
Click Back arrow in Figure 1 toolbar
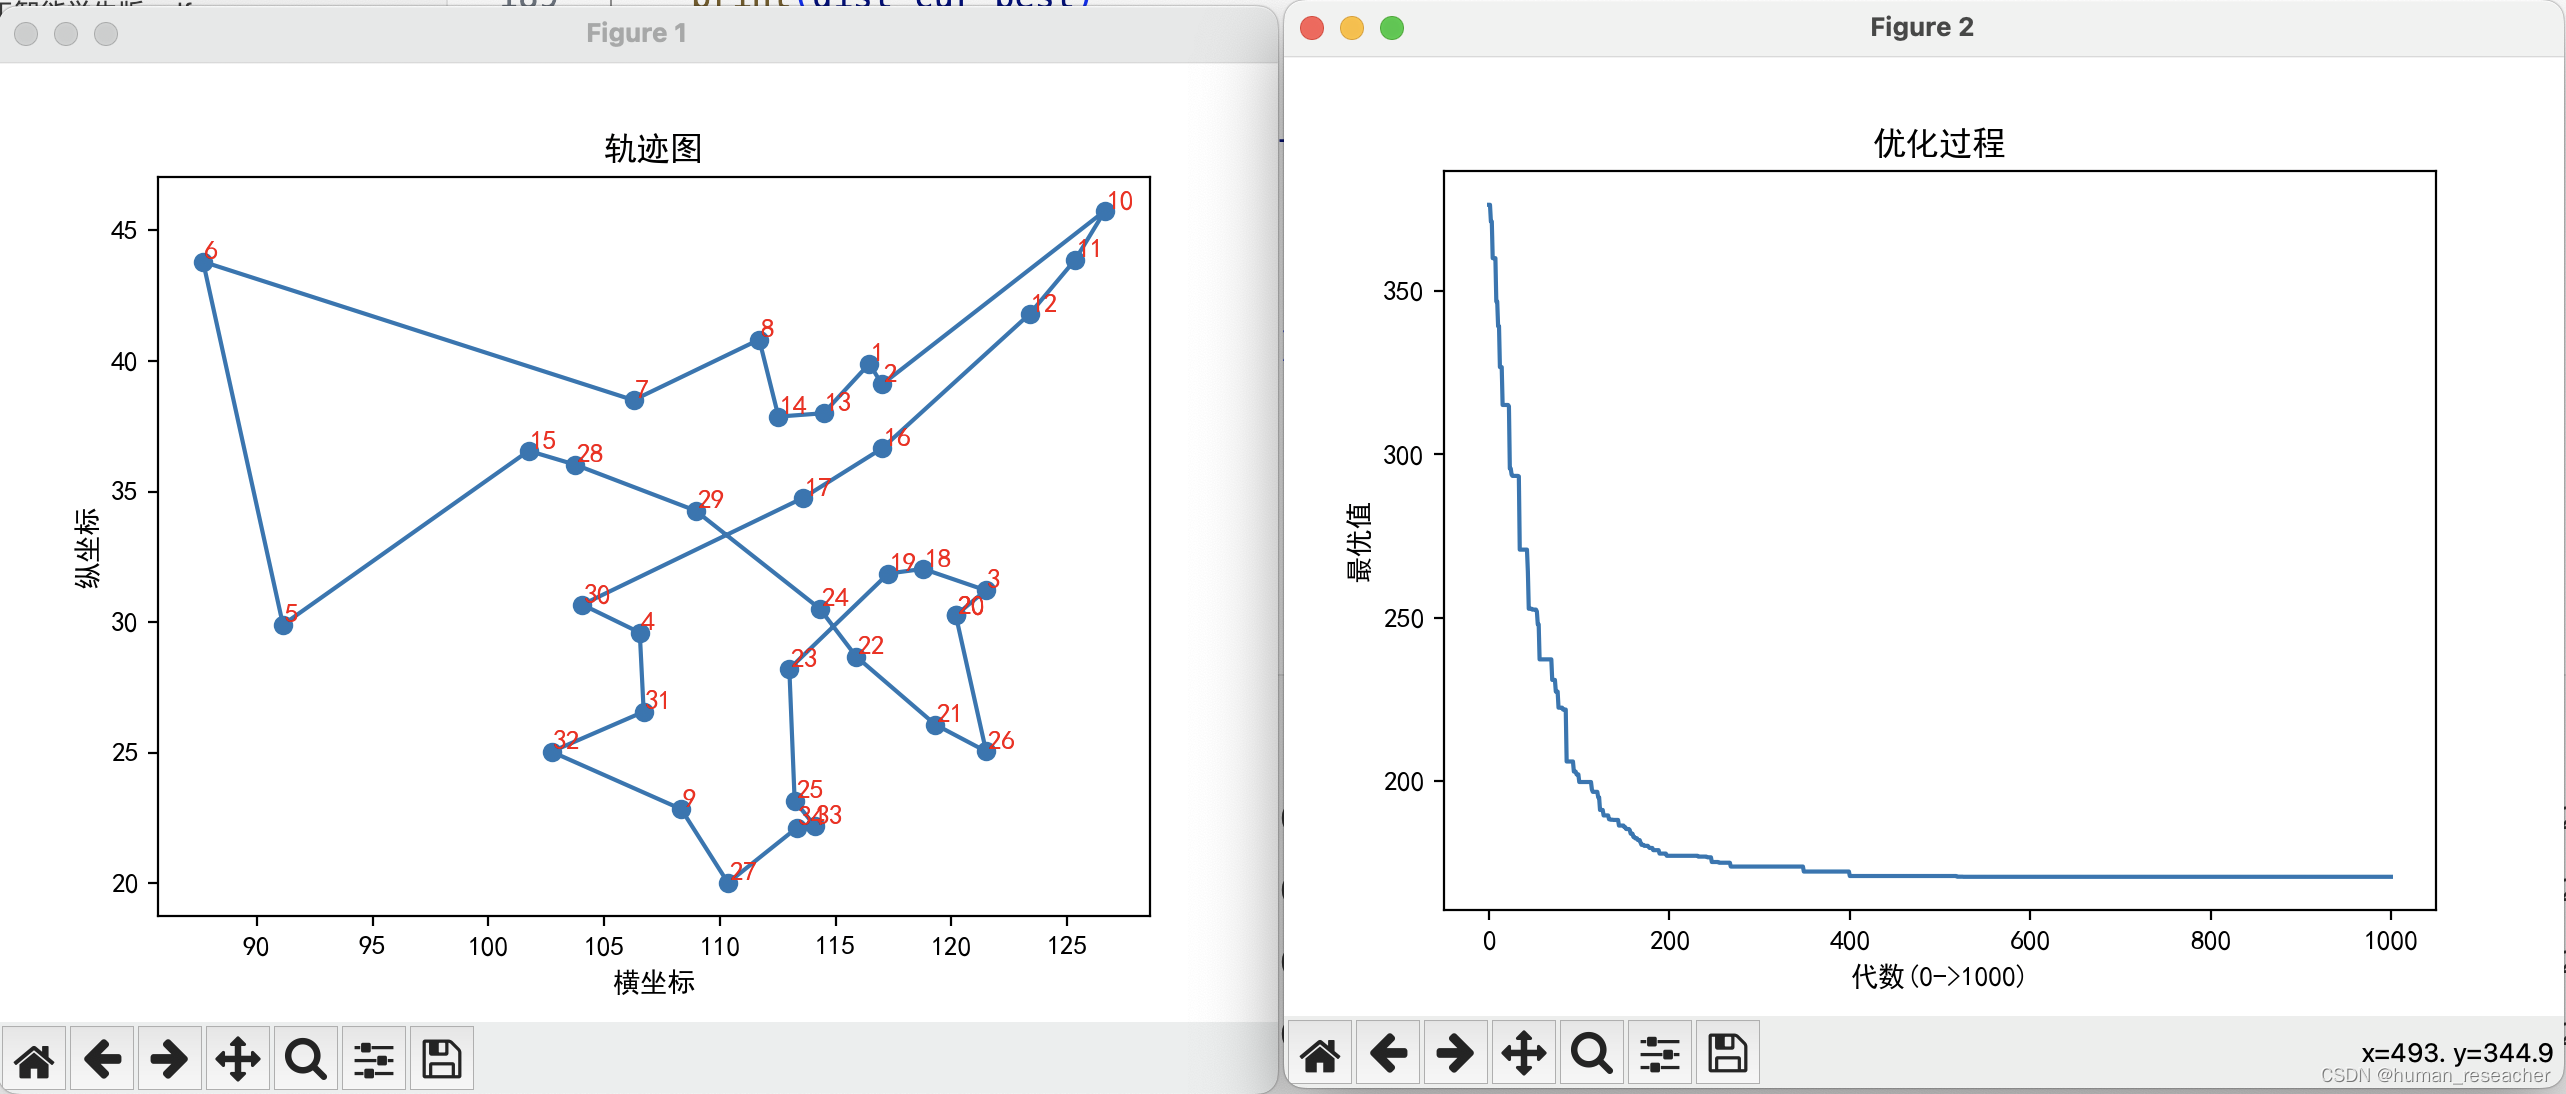click(102, 1058)
